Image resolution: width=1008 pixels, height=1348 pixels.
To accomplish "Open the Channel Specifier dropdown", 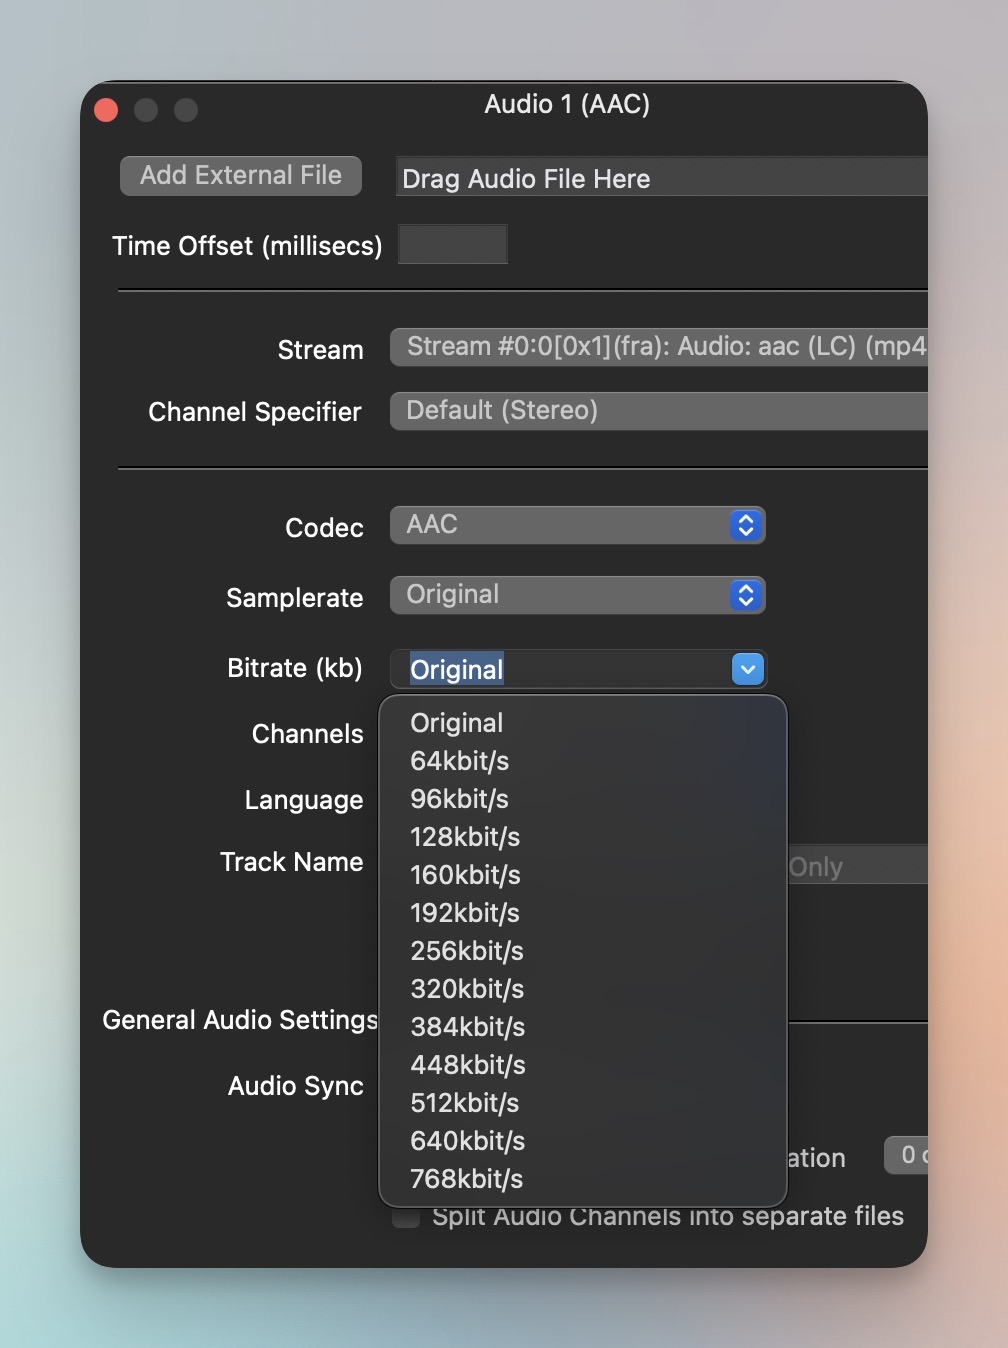I will (x=660, y=411).
